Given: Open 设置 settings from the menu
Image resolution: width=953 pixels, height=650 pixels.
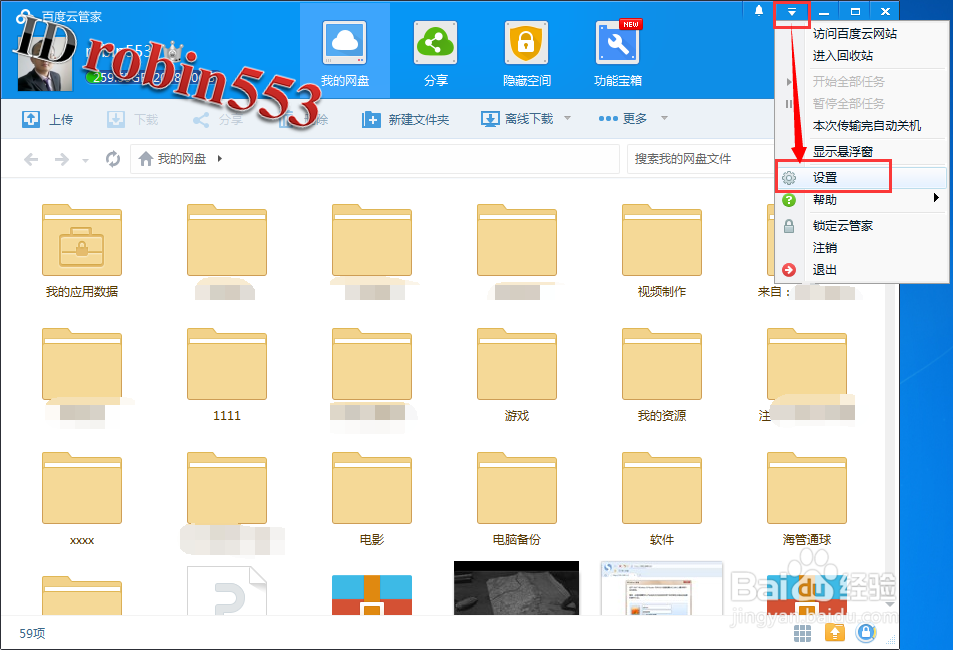Looking at the screenshot, I should (x=861, y=178).
